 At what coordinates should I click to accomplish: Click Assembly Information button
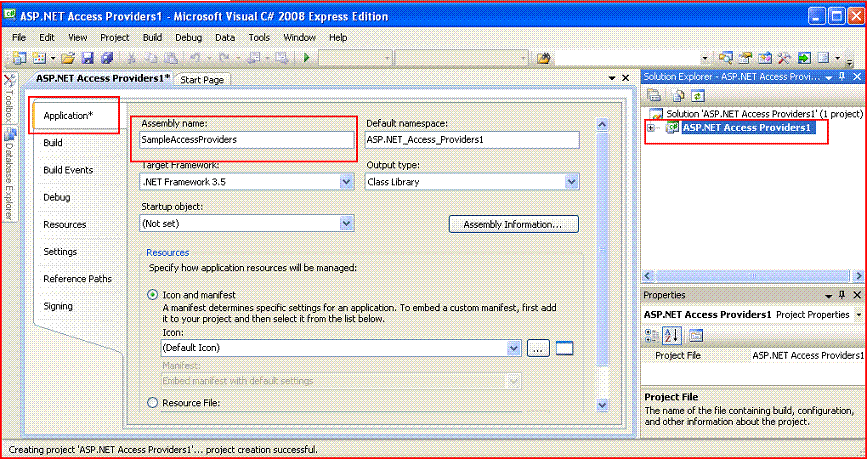coord(513,225)
